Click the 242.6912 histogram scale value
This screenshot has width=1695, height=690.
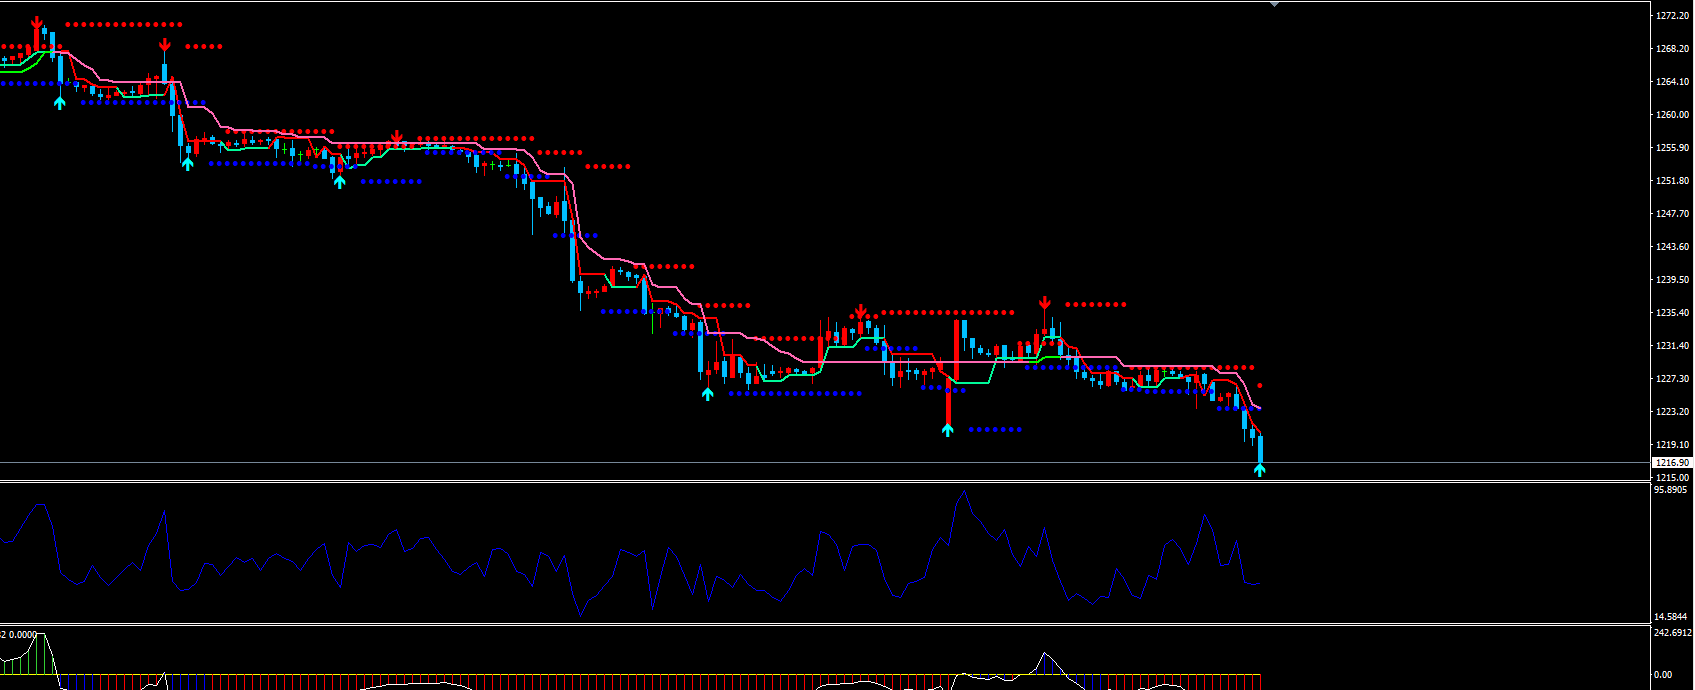1672,632
